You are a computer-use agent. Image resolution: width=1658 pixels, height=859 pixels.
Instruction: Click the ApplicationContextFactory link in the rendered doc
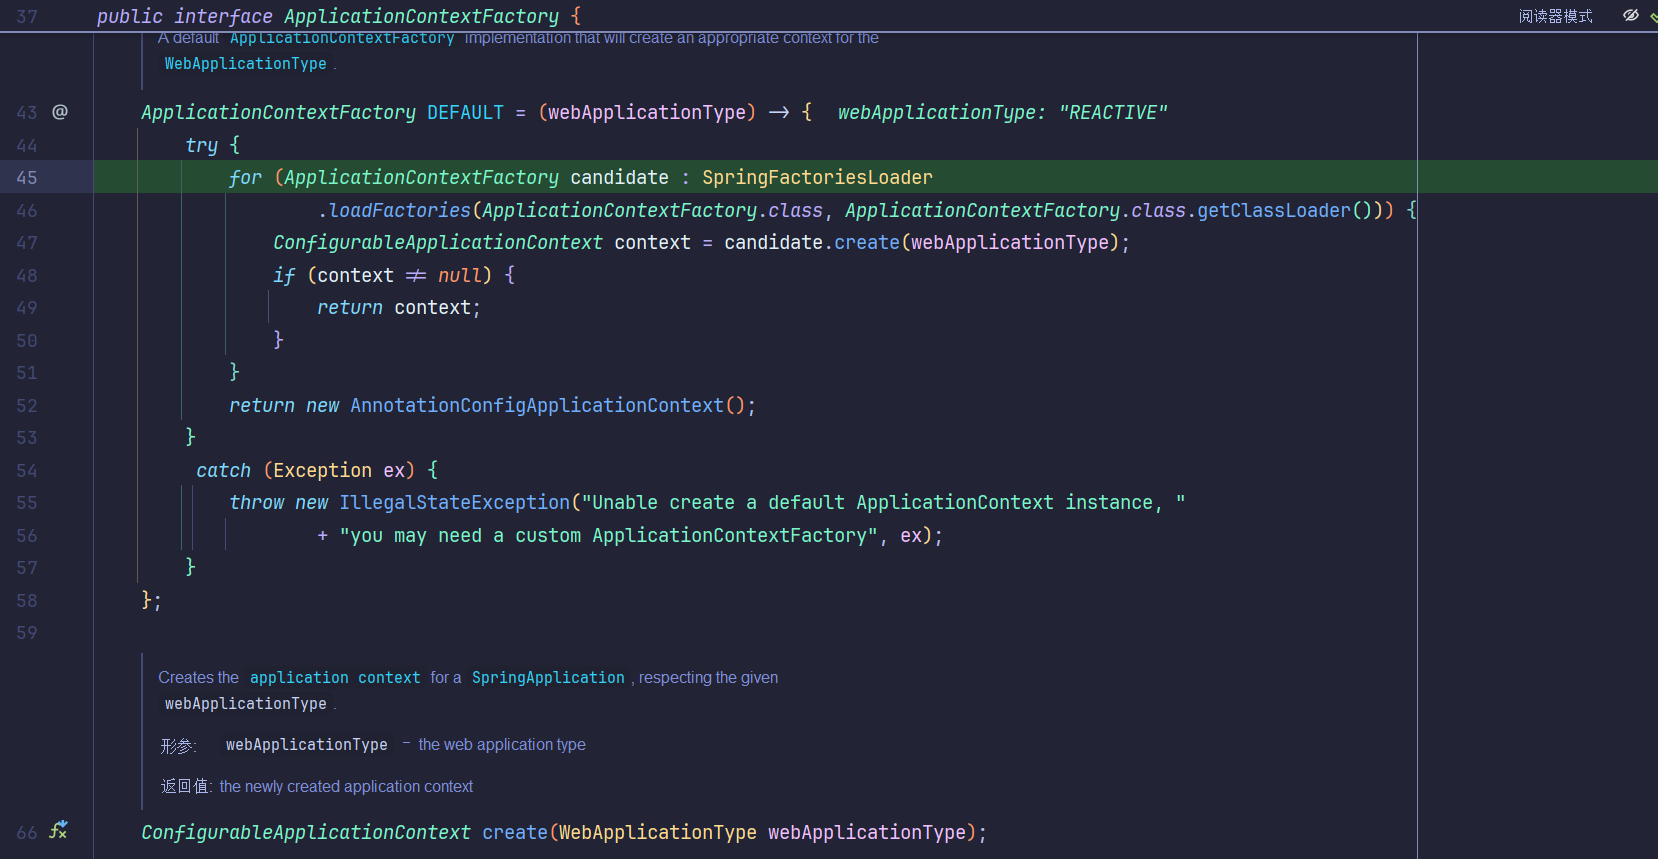point(342,38)
